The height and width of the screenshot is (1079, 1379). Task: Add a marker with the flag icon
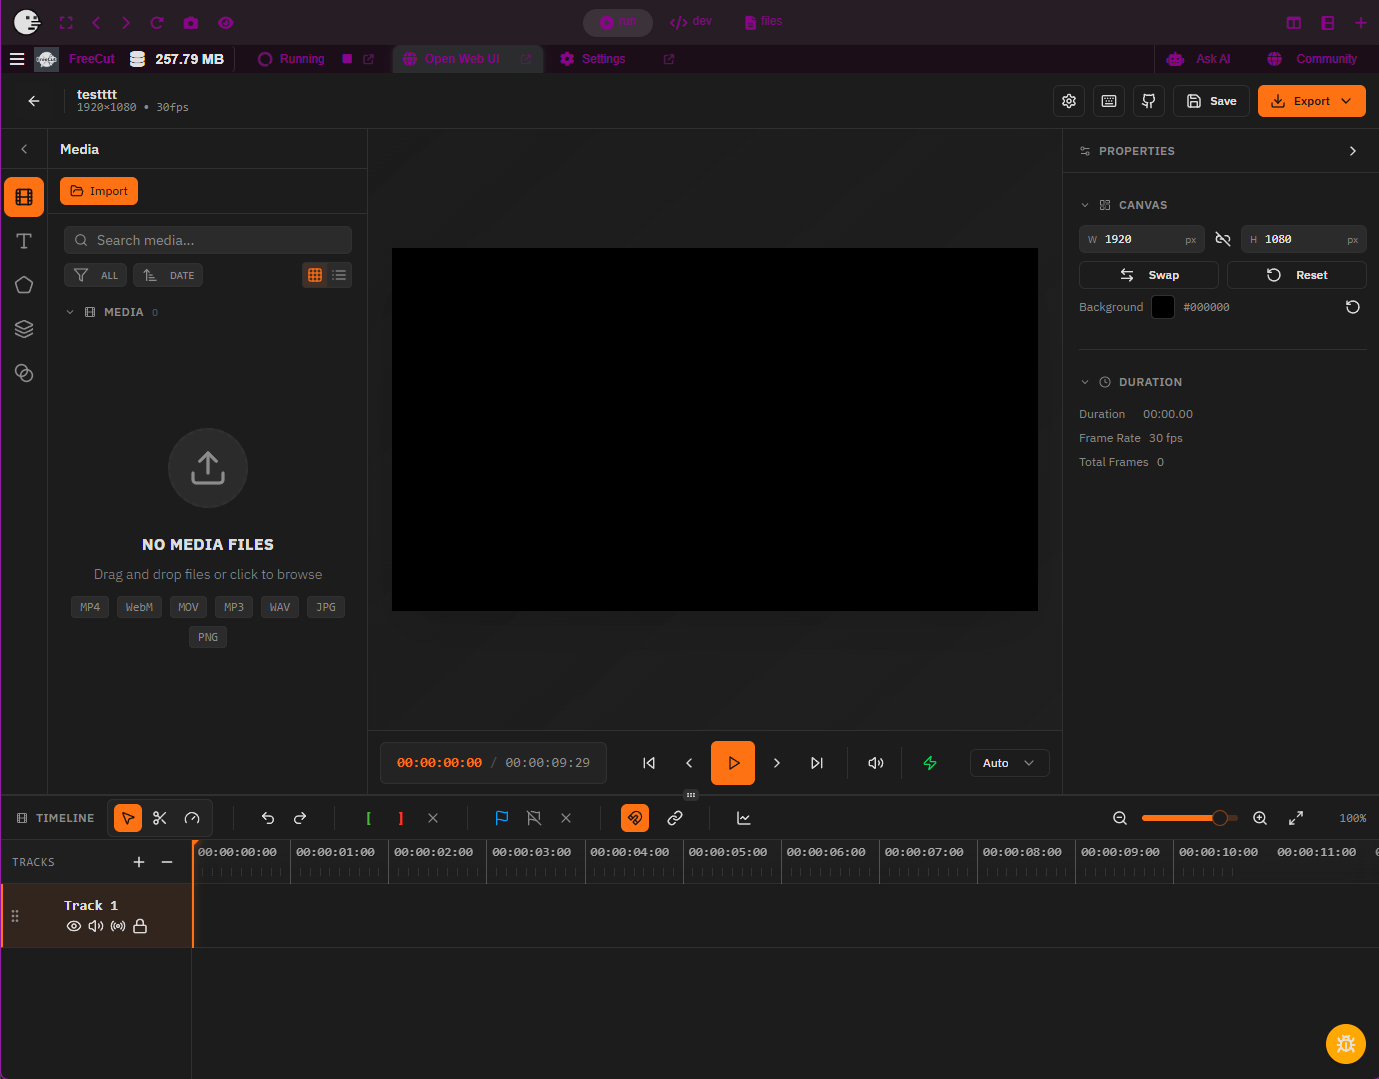point(502,818)
